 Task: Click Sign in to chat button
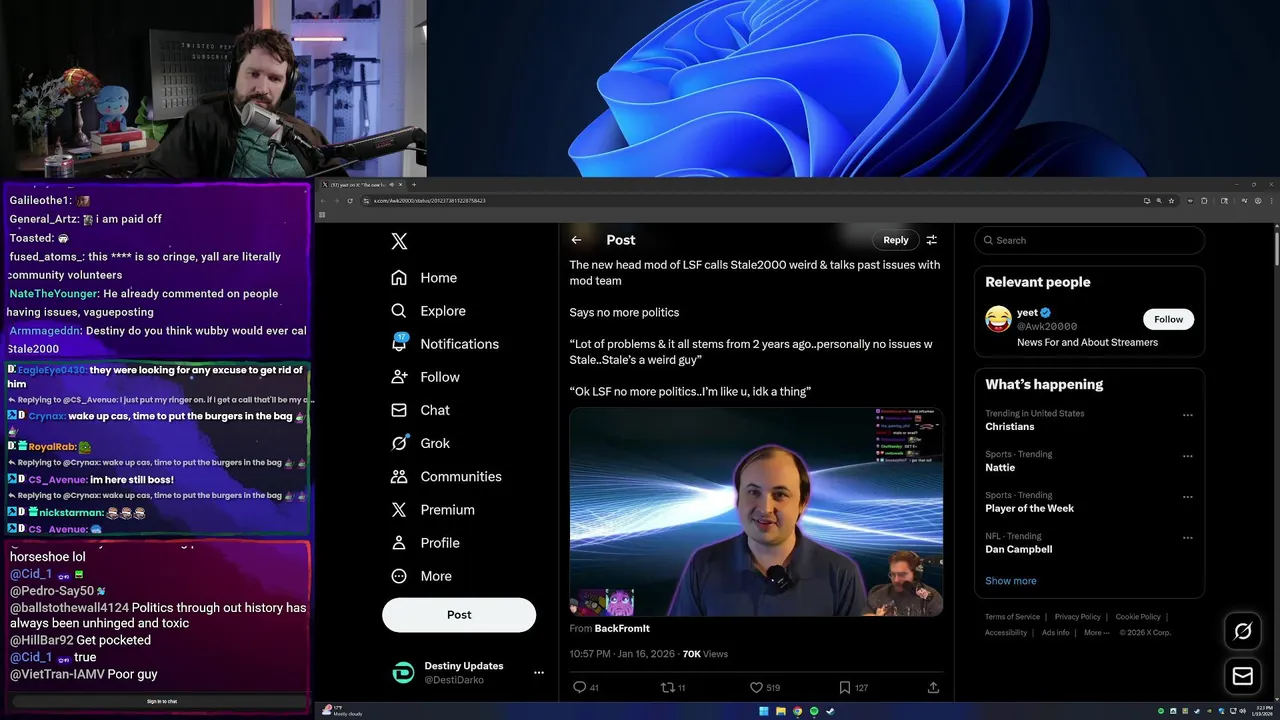[x=160, y=701]
